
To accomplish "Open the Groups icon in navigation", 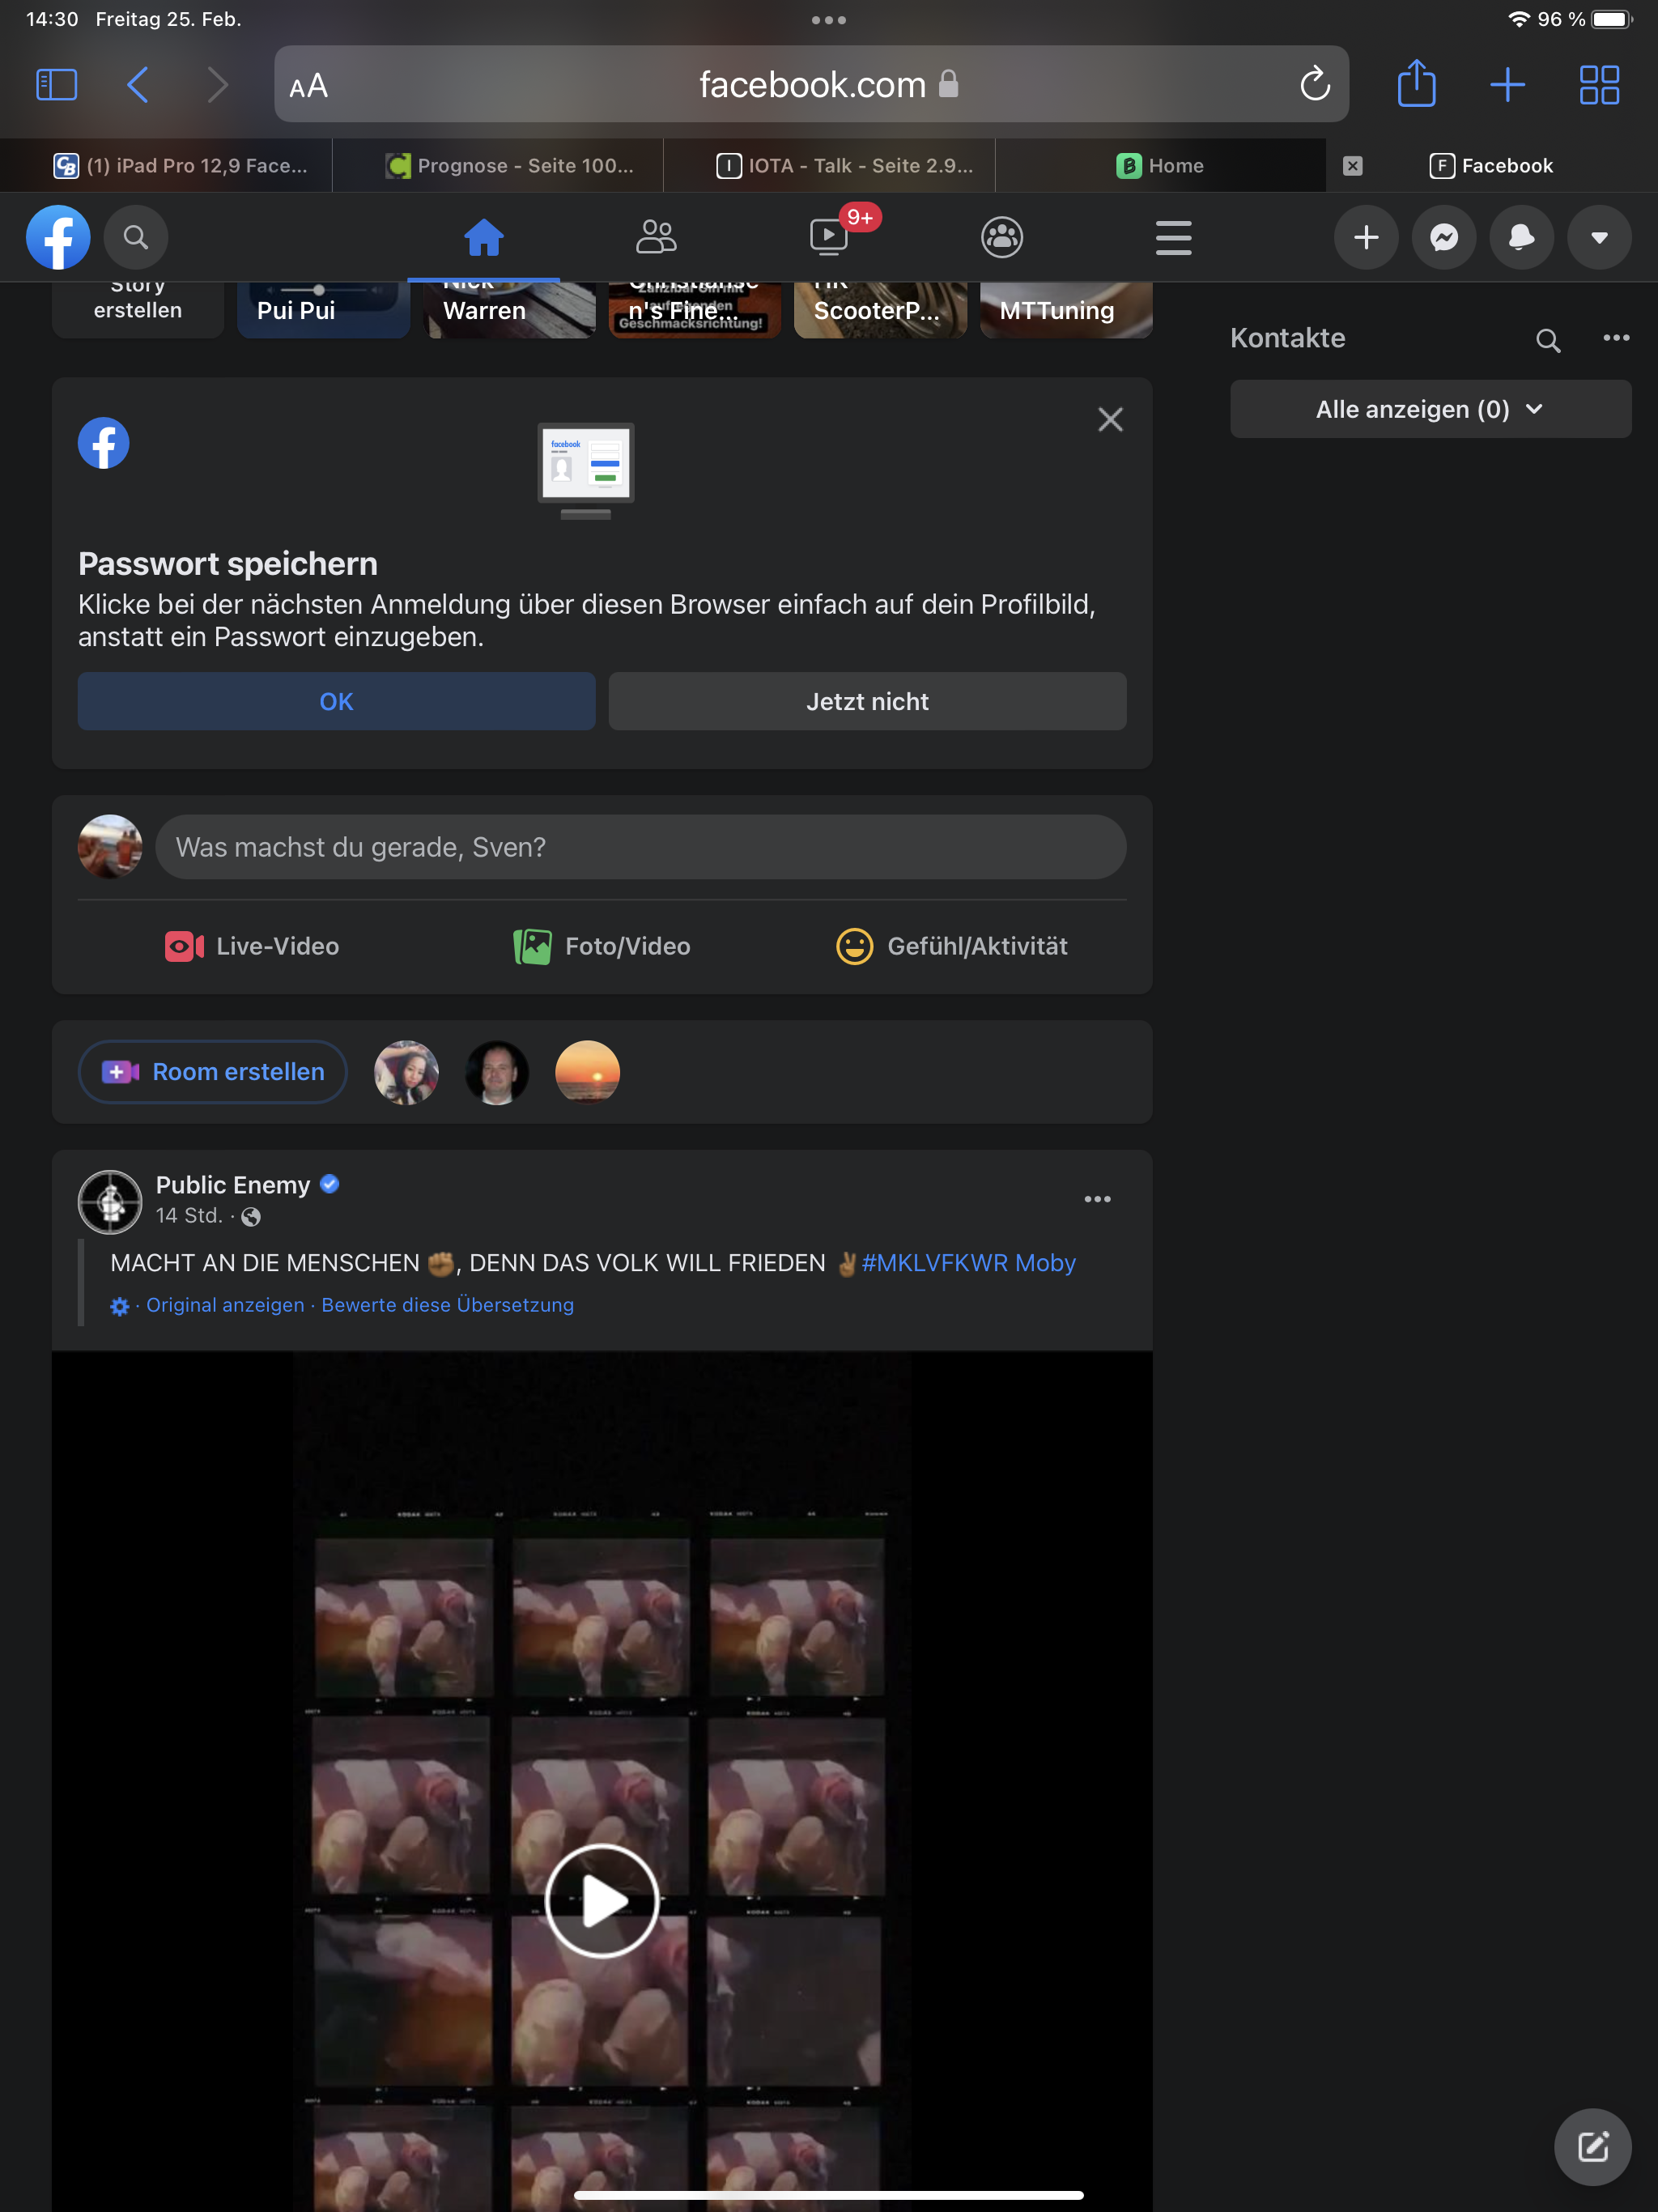I will click(1001, 238).
